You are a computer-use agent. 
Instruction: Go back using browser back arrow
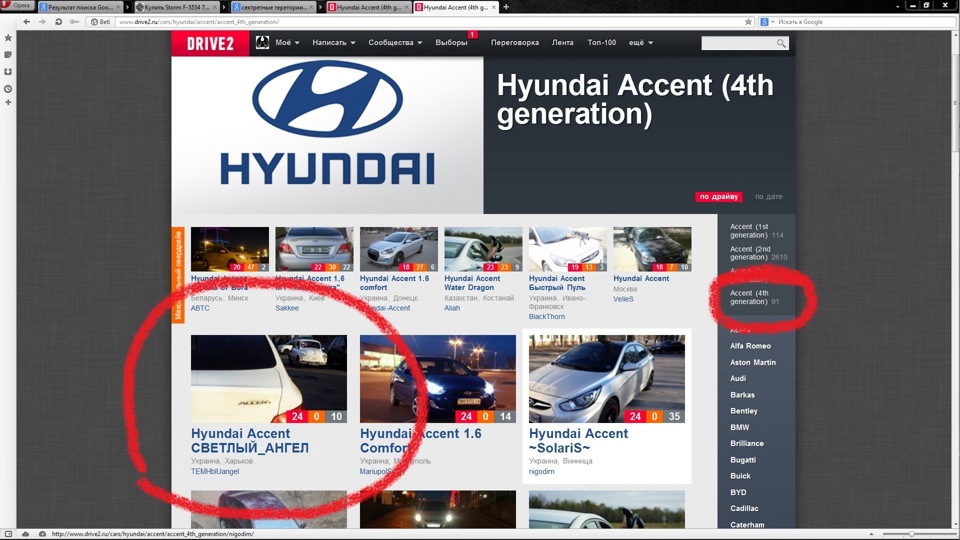click(x=26, y=21)
